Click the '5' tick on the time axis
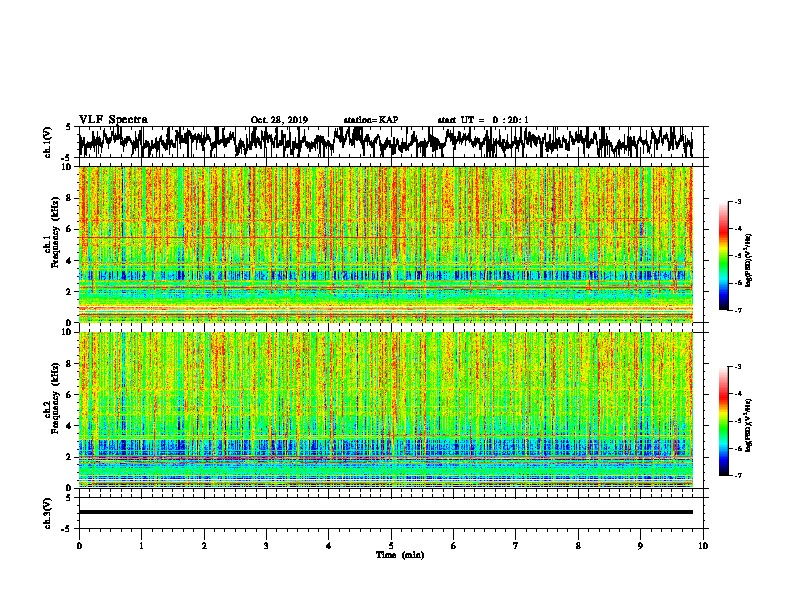This screenshot has height=612, width=792. 391,546
